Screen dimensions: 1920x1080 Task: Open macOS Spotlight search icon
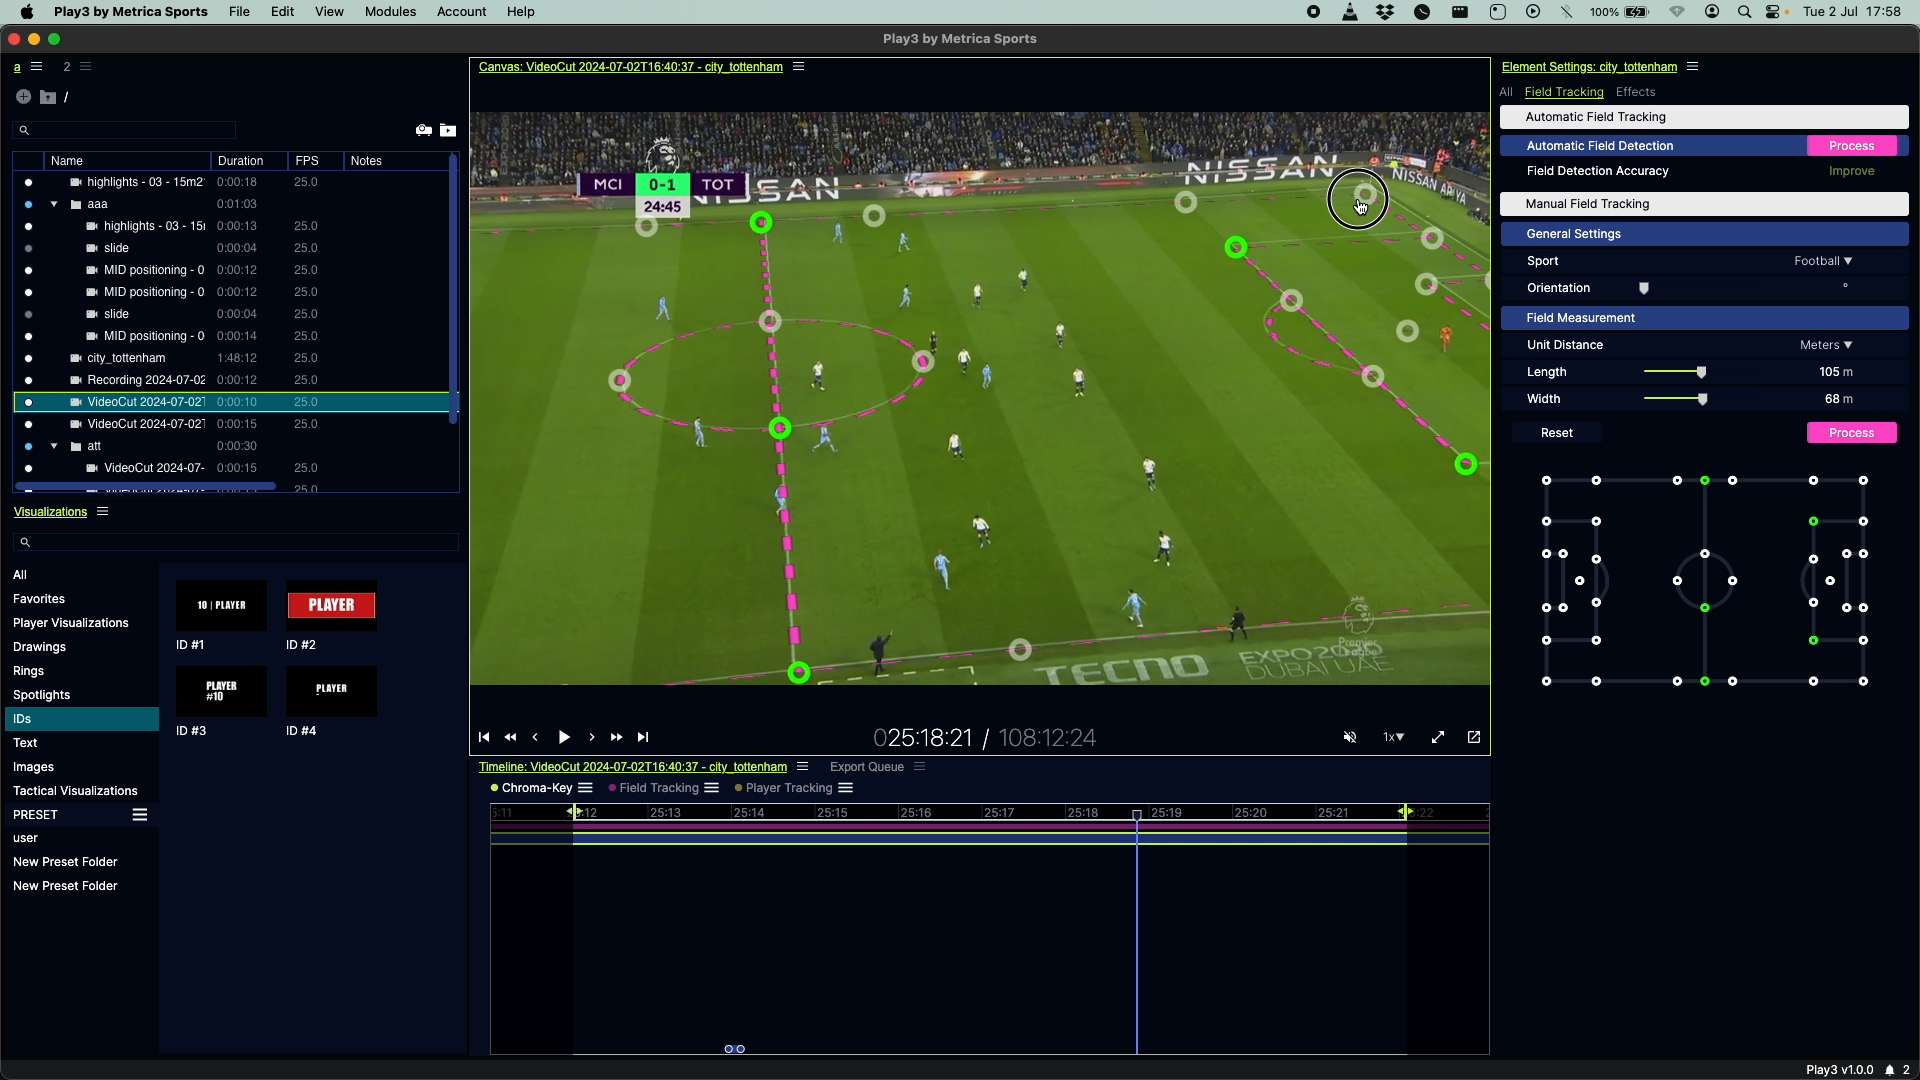pyautogui.click(x=1745, y=12)
